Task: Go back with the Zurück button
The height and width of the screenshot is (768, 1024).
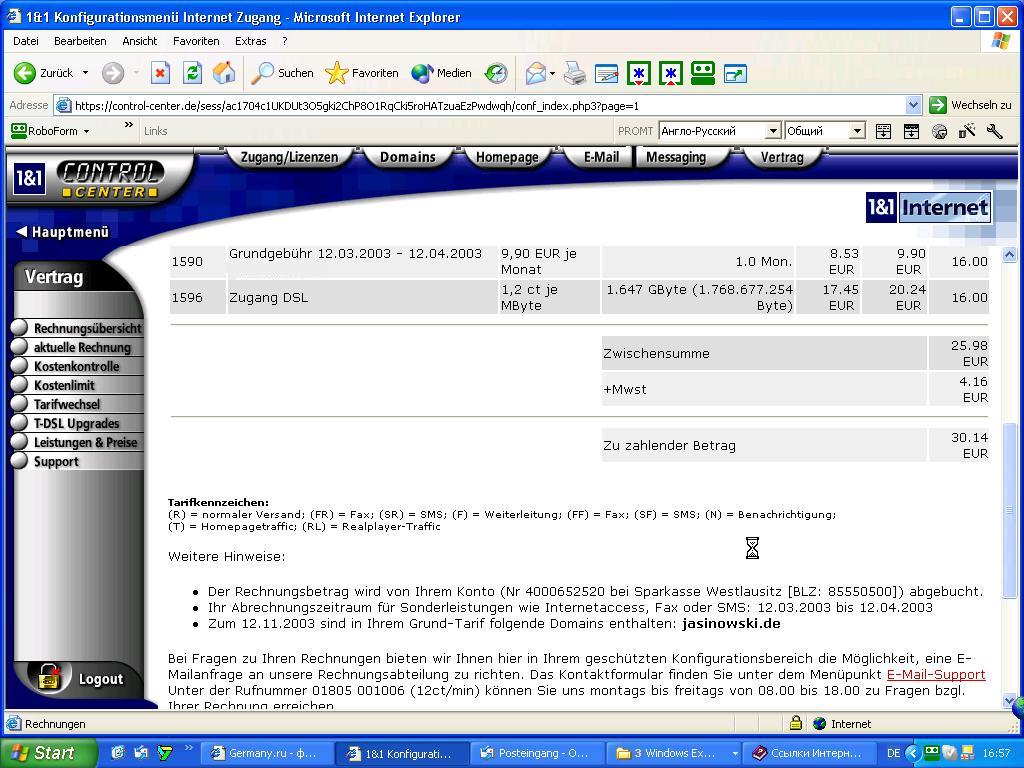Action: pyautogui.click(x=43, y=73)
